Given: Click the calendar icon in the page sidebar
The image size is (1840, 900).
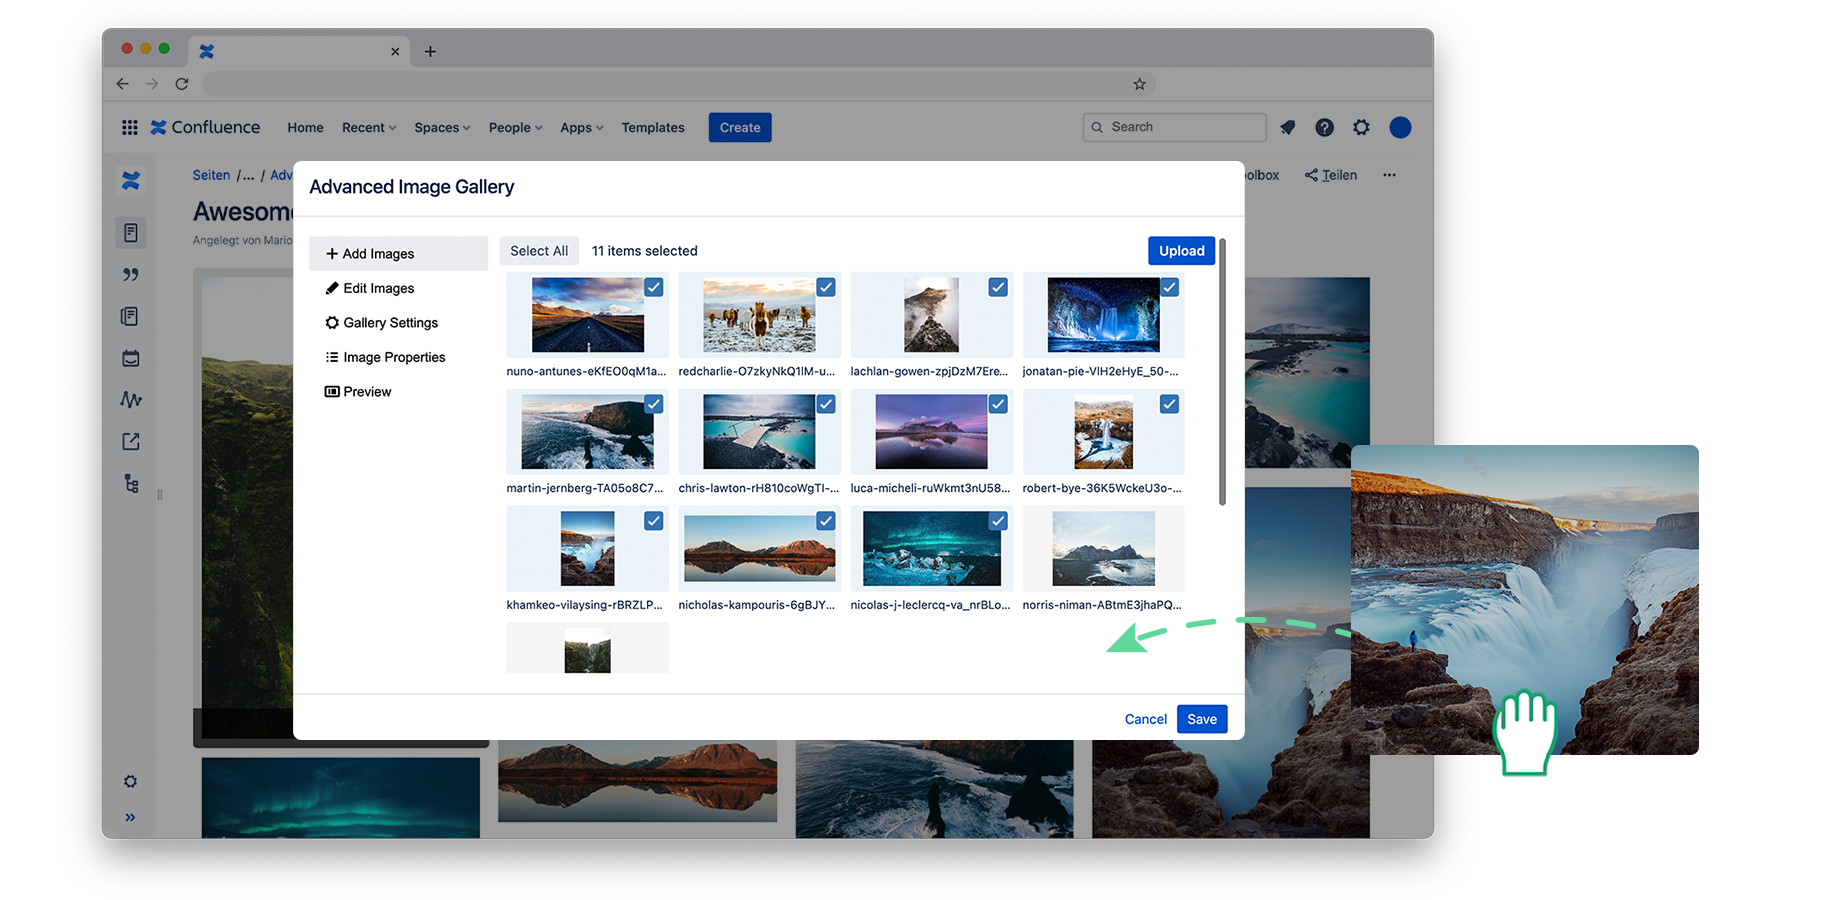Looking at the screenshot, I should 131,357.
